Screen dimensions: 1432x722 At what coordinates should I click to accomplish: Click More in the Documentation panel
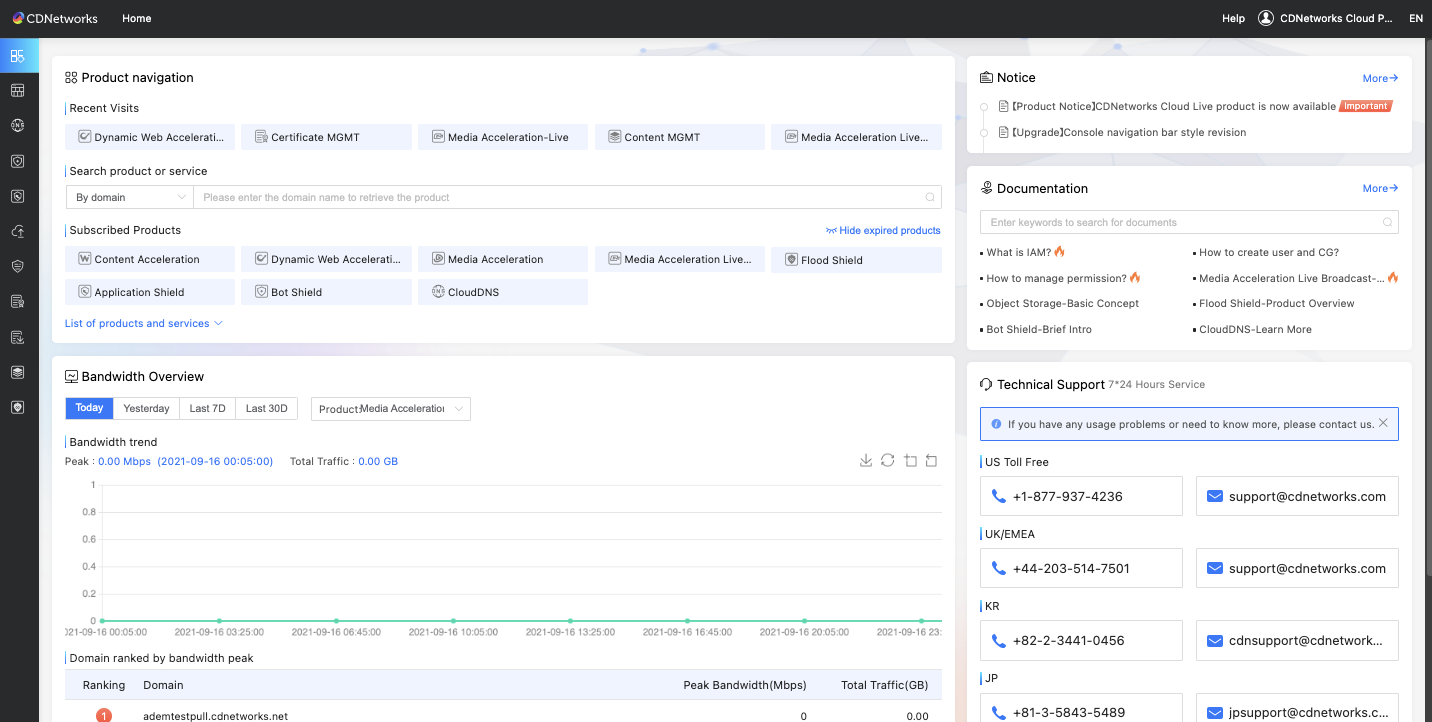[1380, 188]
